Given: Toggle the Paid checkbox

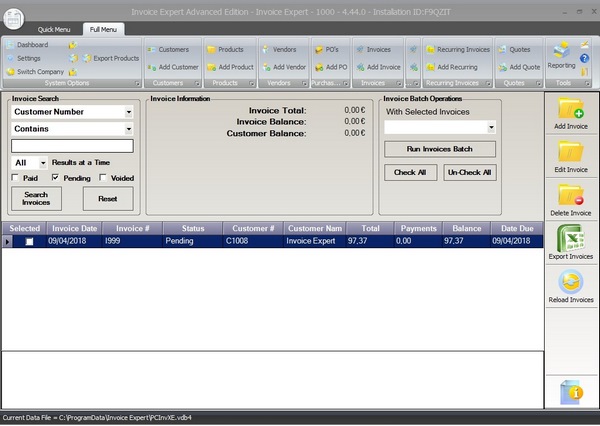Looking at the screenshot, I should pos(15,178).
